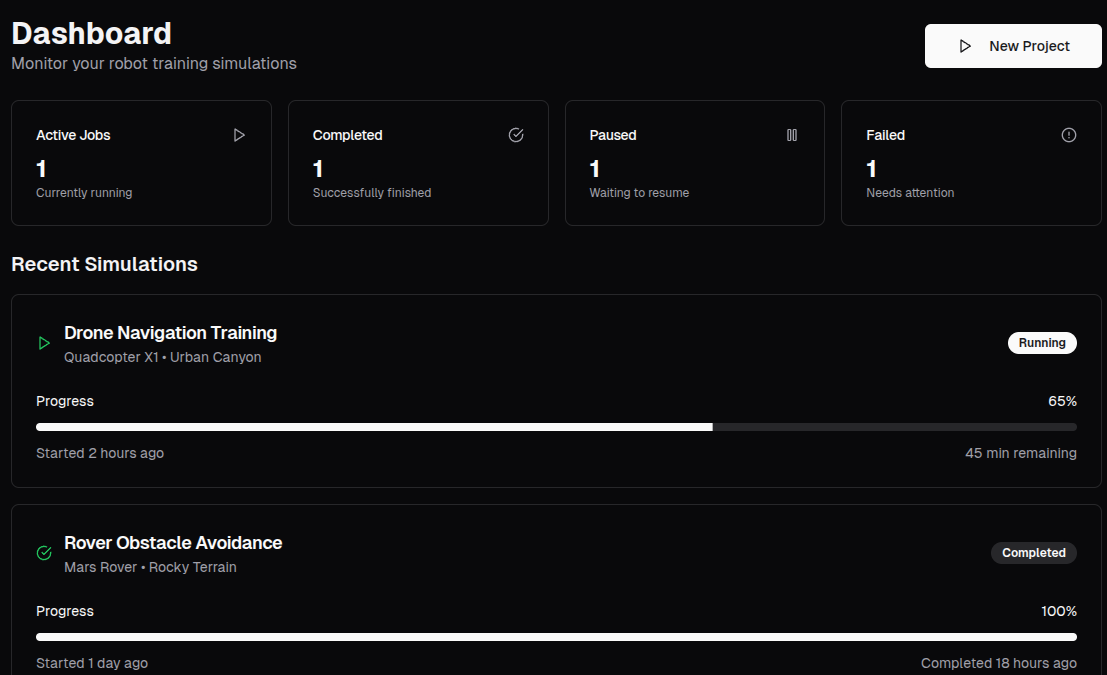1107x675 pixels.
Task: Click green play icon beside Drone Navigation Training
Action: 44,343
